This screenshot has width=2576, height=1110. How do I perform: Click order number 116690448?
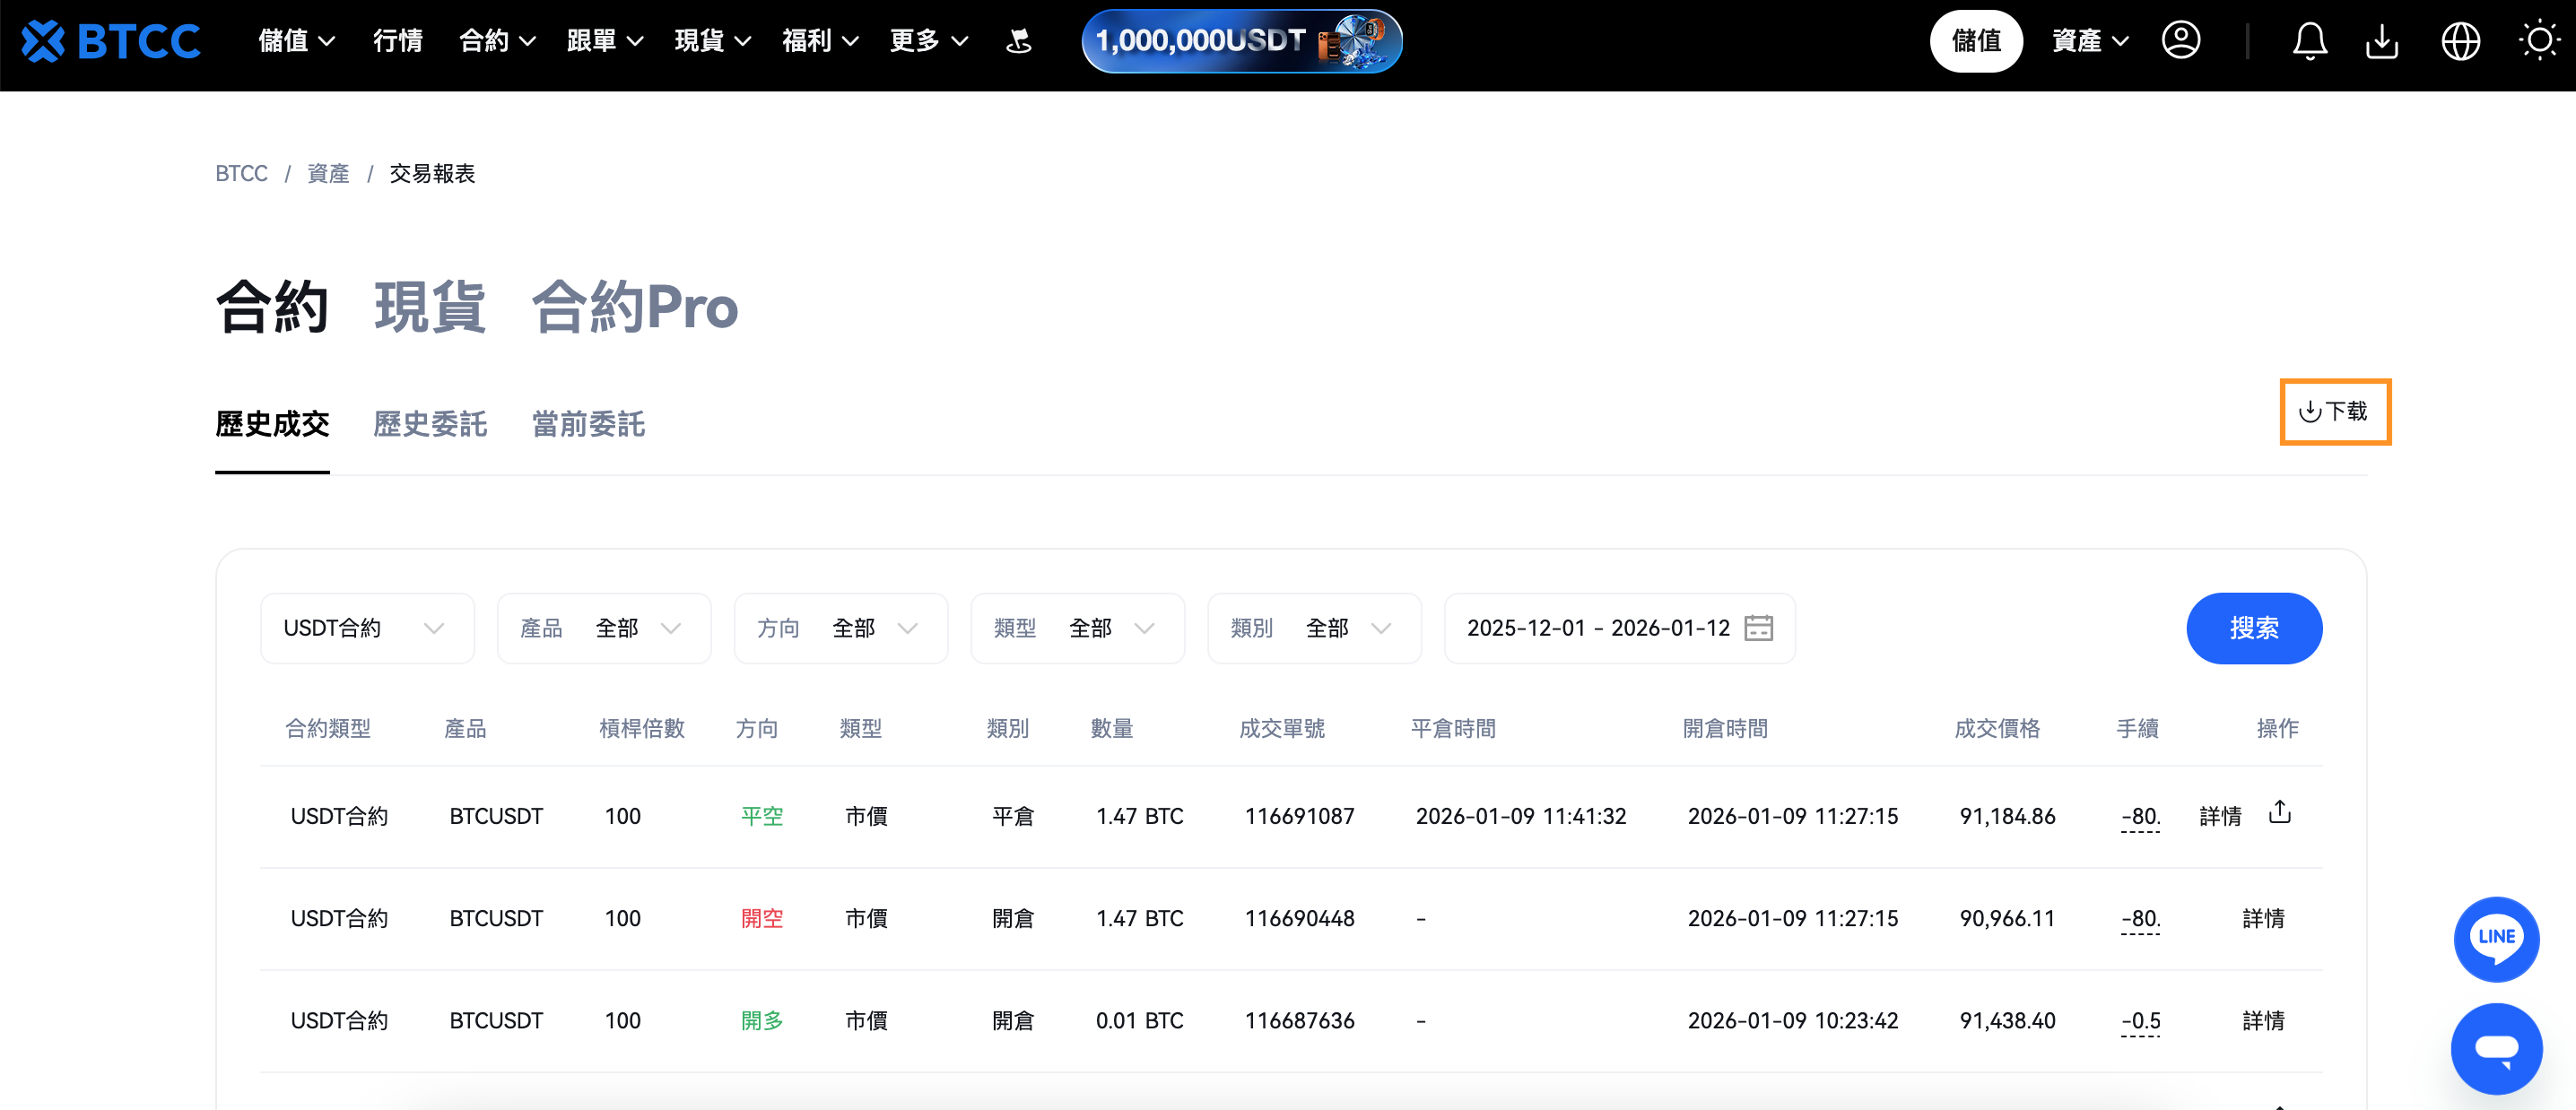coord(1299,919)
